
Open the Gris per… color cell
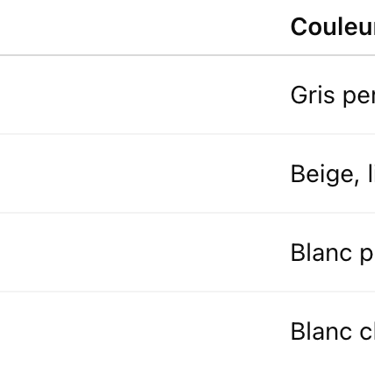point(333,95)
